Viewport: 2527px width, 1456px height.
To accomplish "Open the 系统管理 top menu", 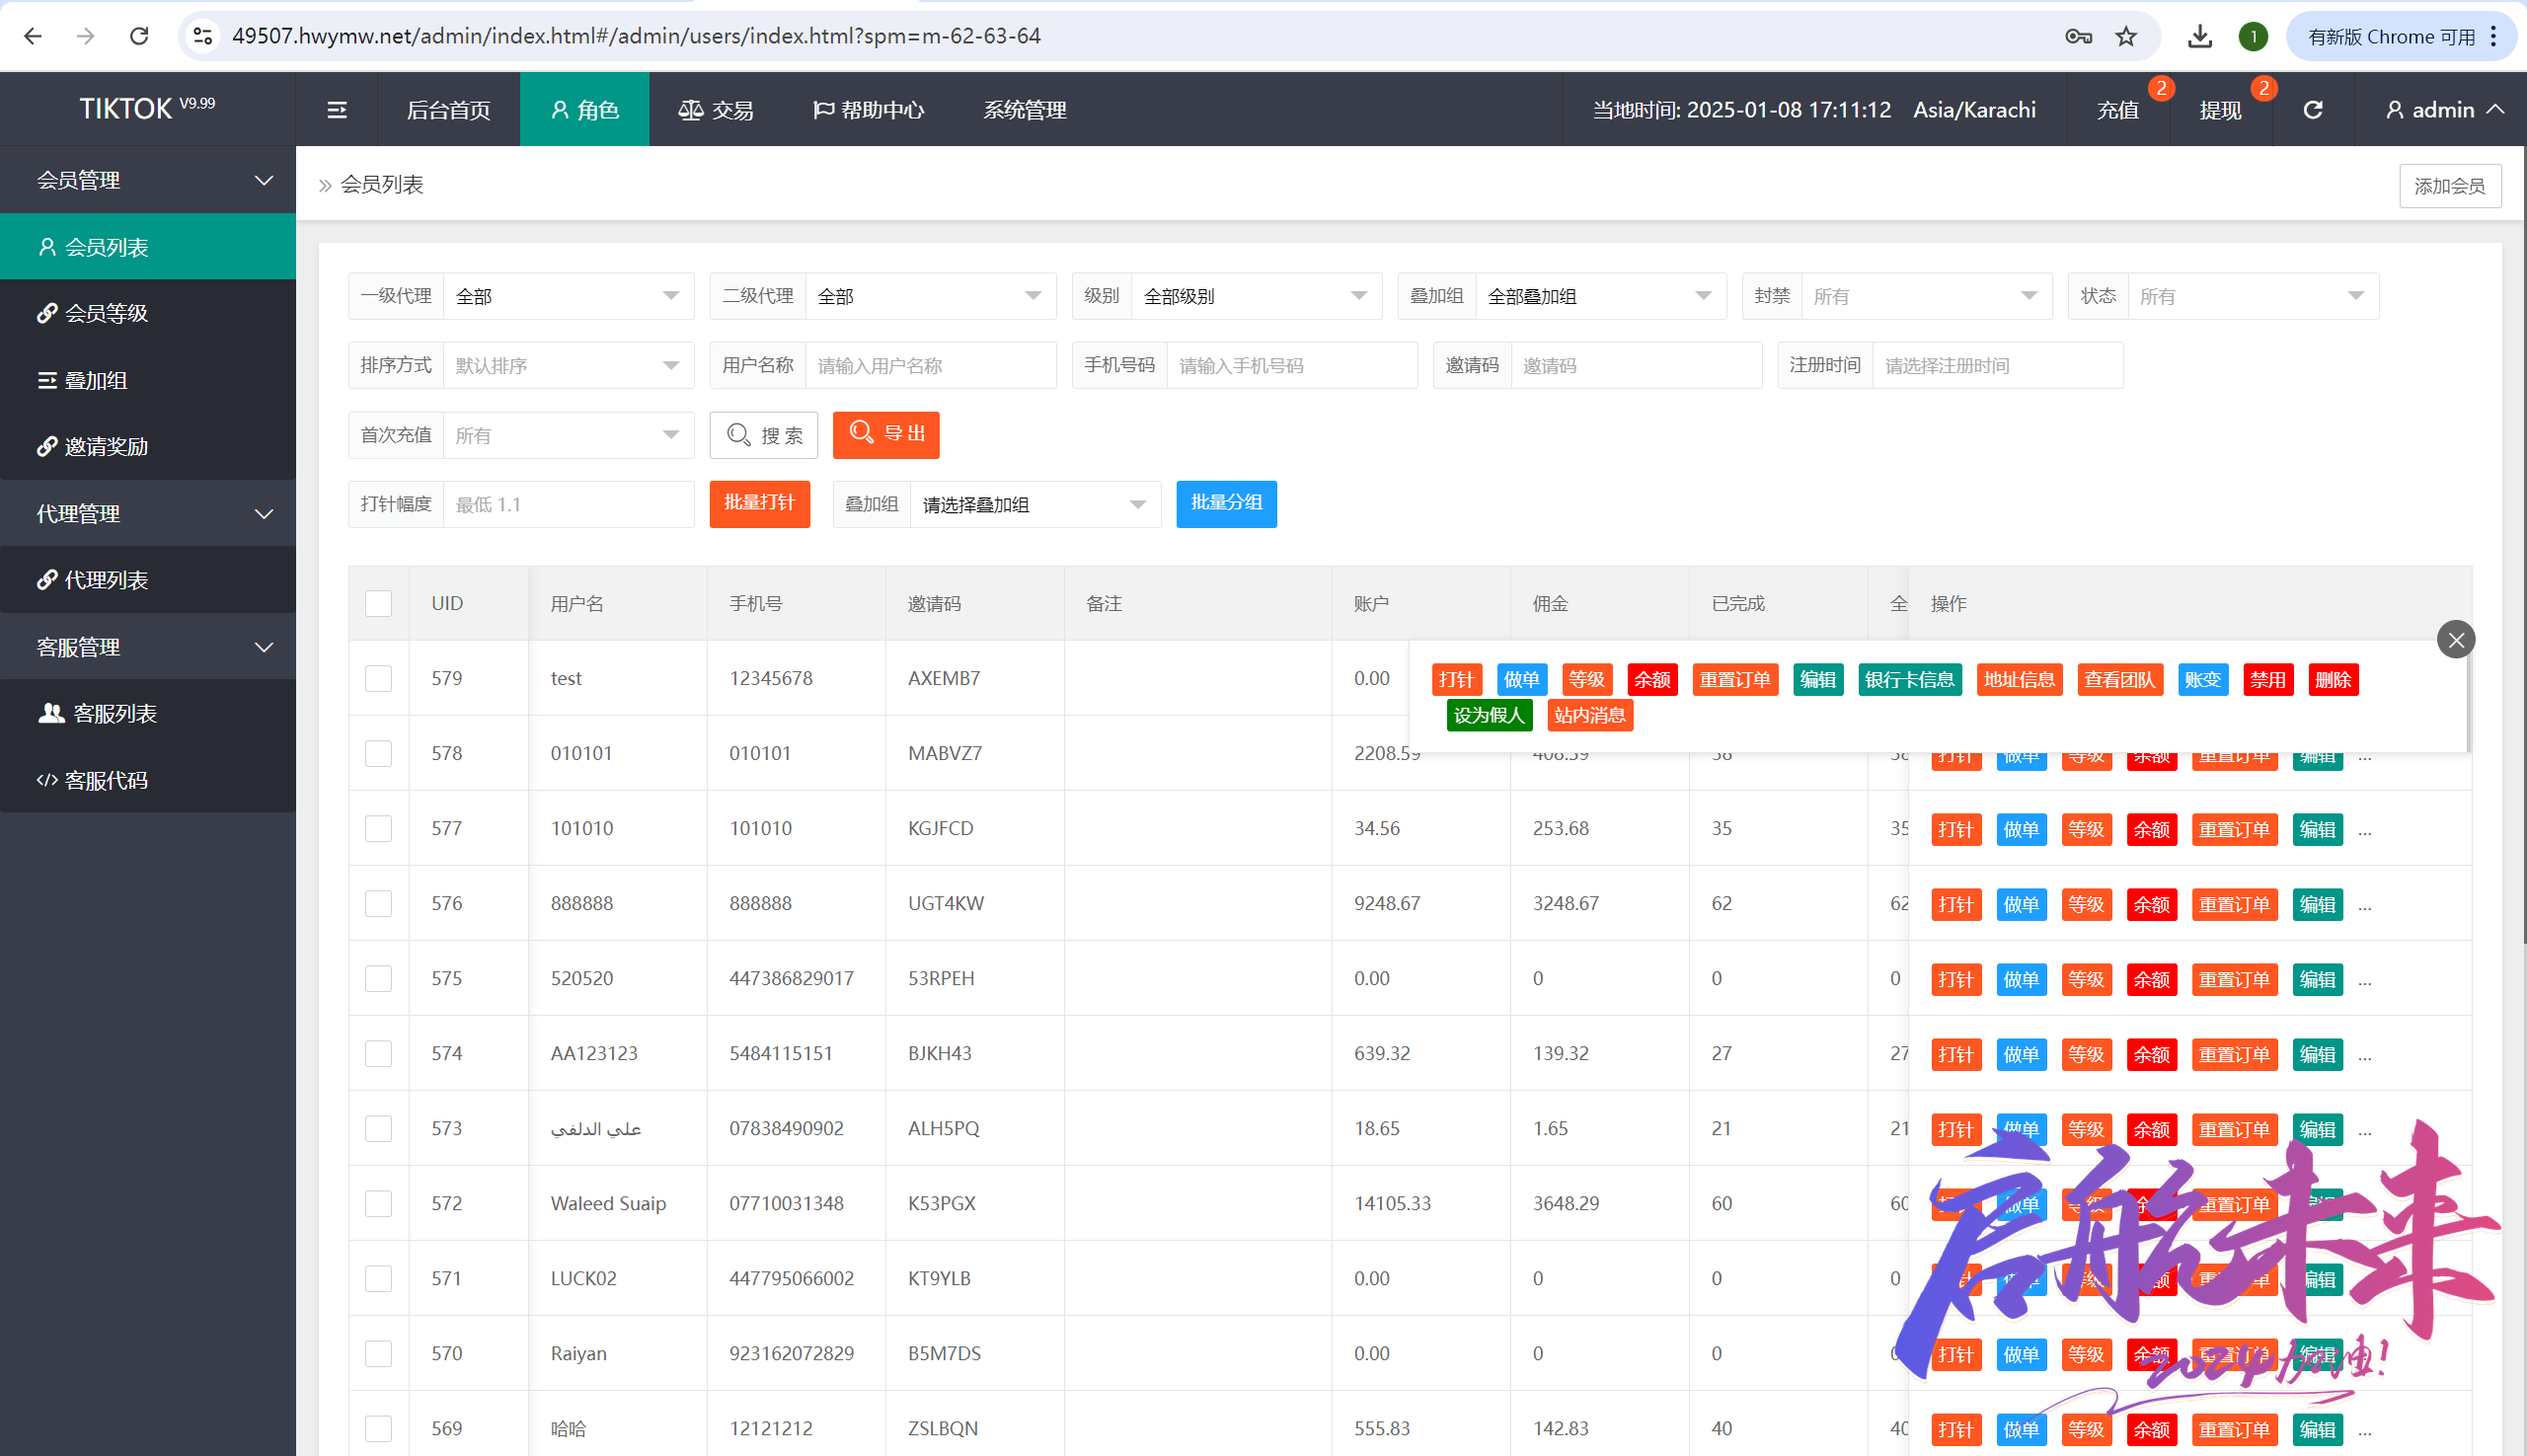I will click(1025, 110).
